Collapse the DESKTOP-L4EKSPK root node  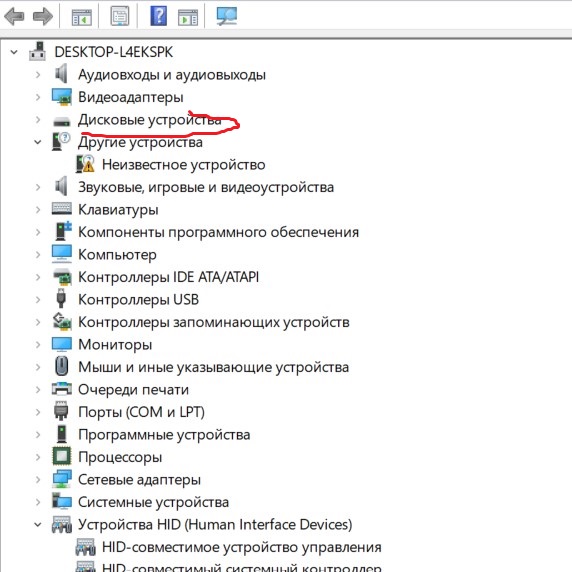tap(14, 52)
